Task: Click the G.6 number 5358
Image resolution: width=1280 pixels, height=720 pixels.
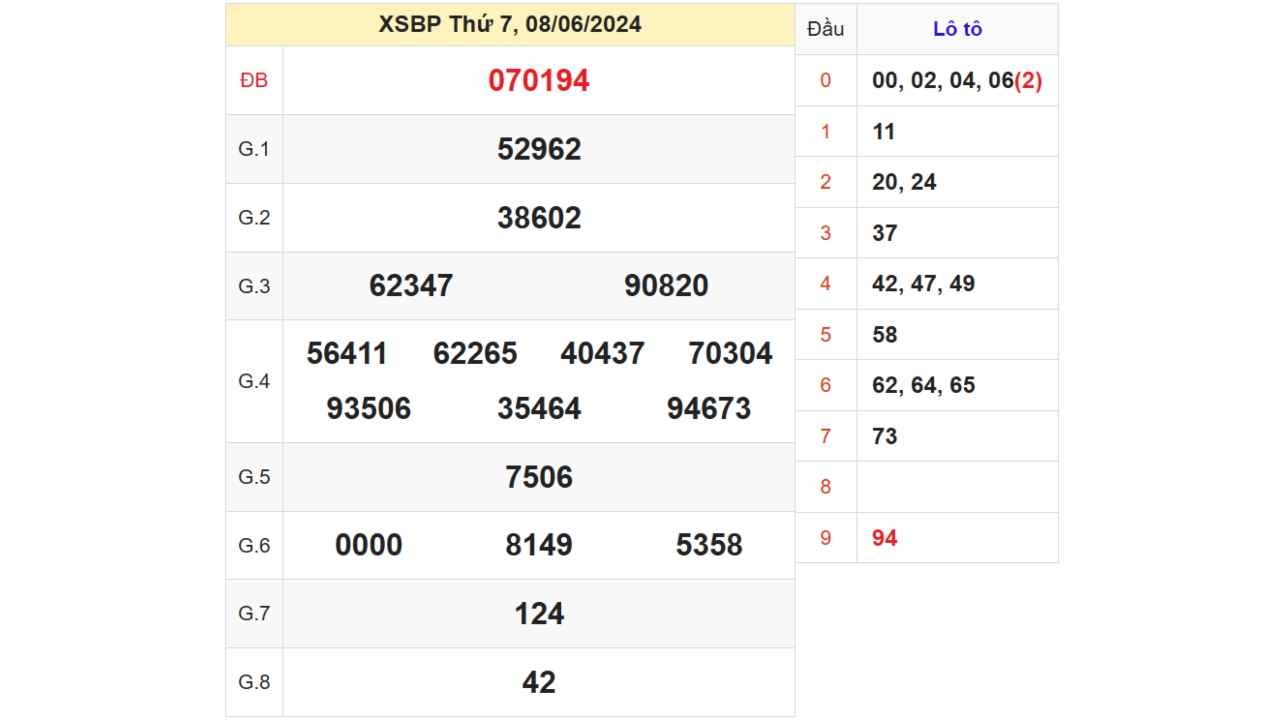Action: coord(709,545)
